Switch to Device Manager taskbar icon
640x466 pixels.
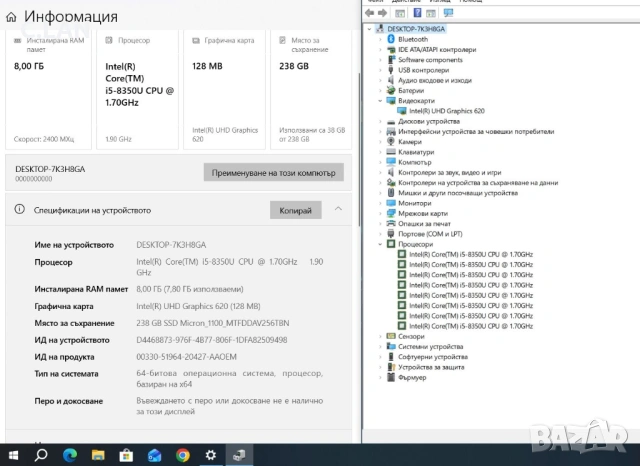[239, 455]
